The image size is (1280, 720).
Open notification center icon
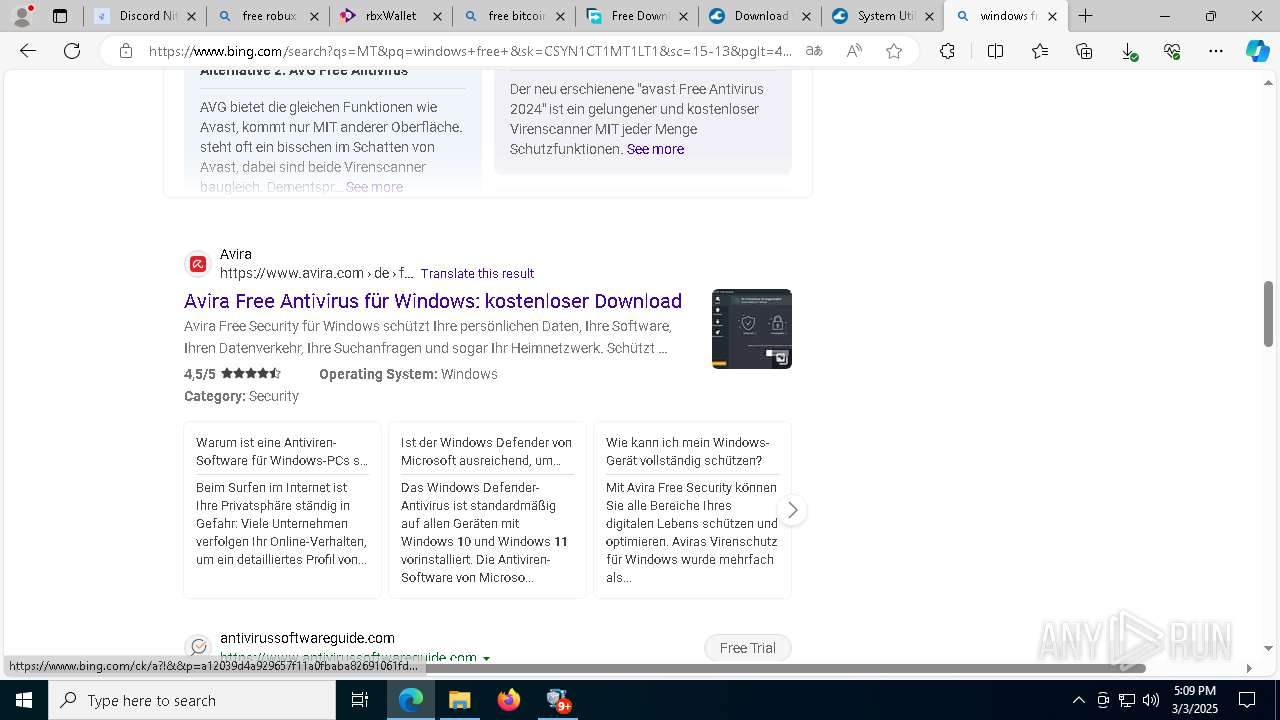coord(1247,701)
